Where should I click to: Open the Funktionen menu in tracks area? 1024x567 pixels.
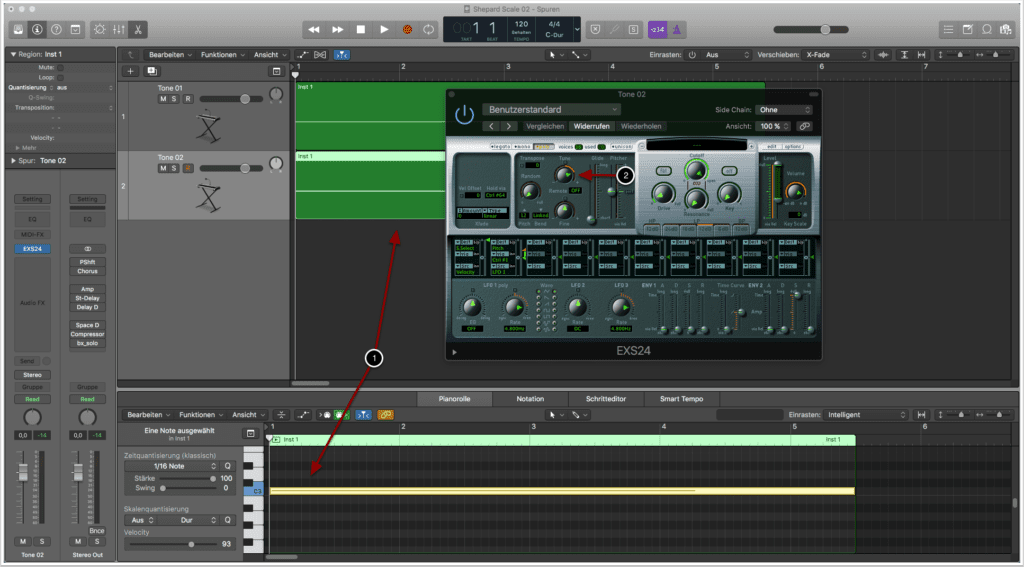(x=221, y=54)
